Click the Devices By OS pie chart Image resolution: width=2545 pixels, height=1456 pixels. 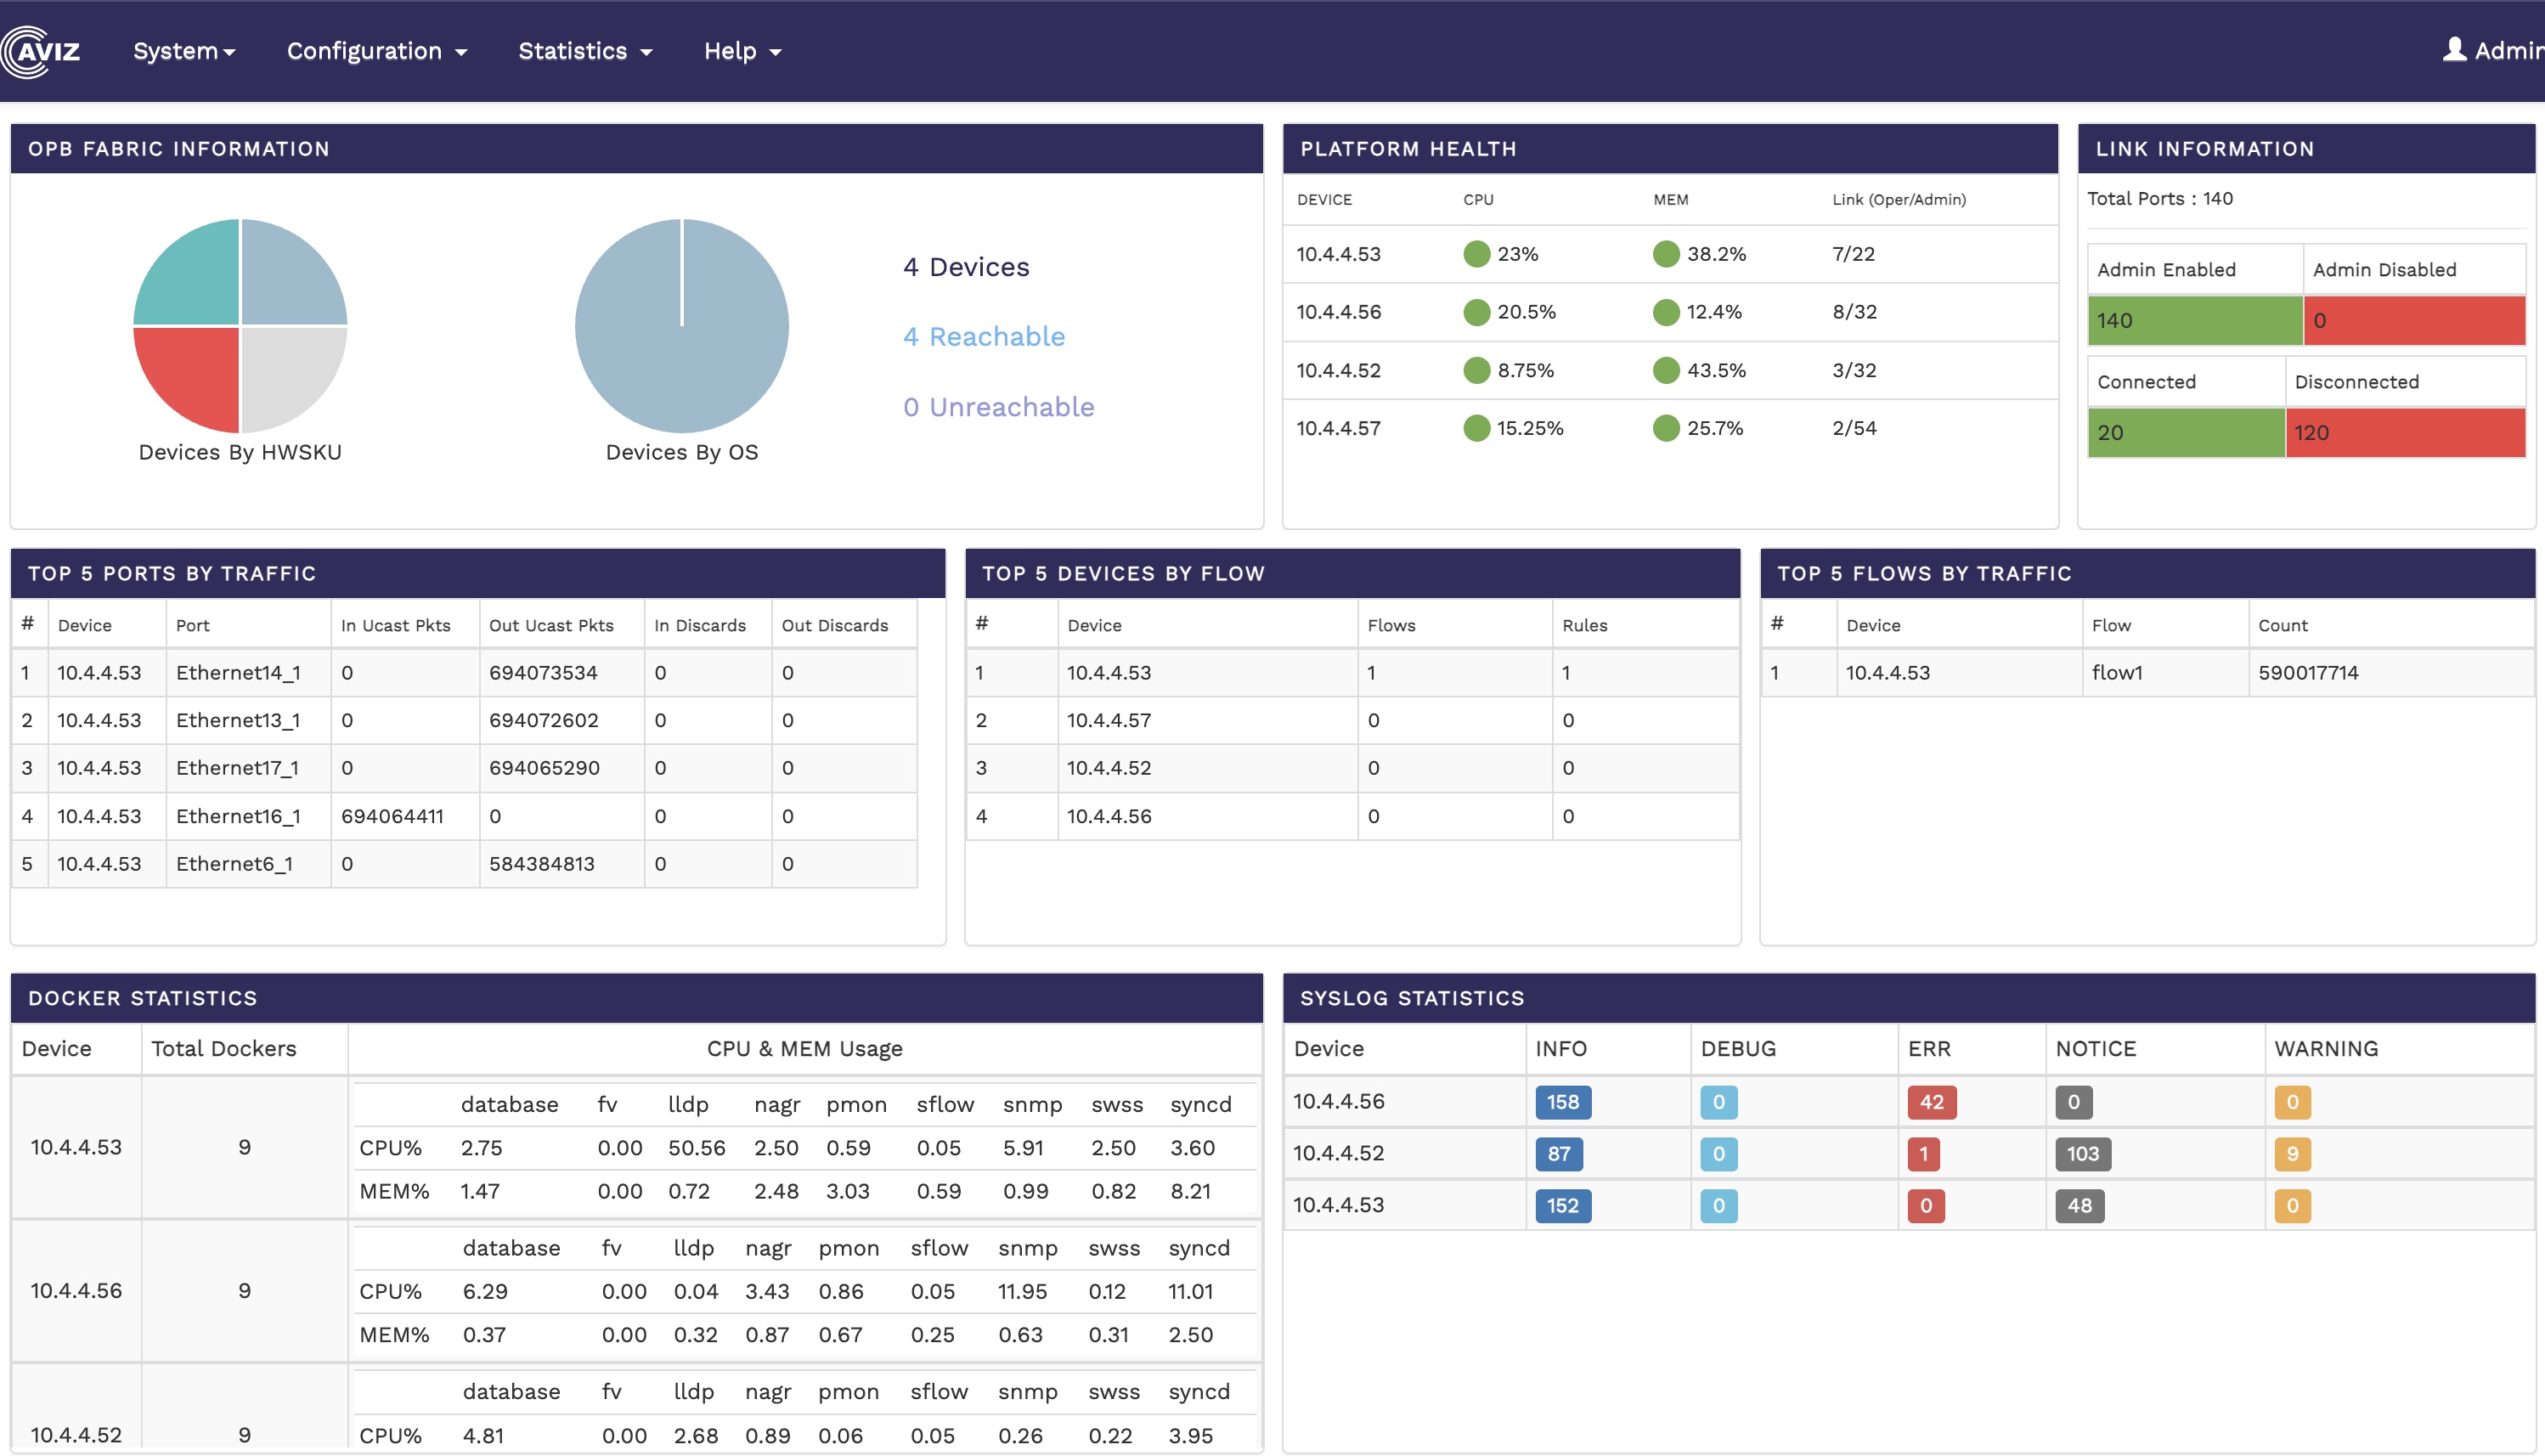[681, 326]
